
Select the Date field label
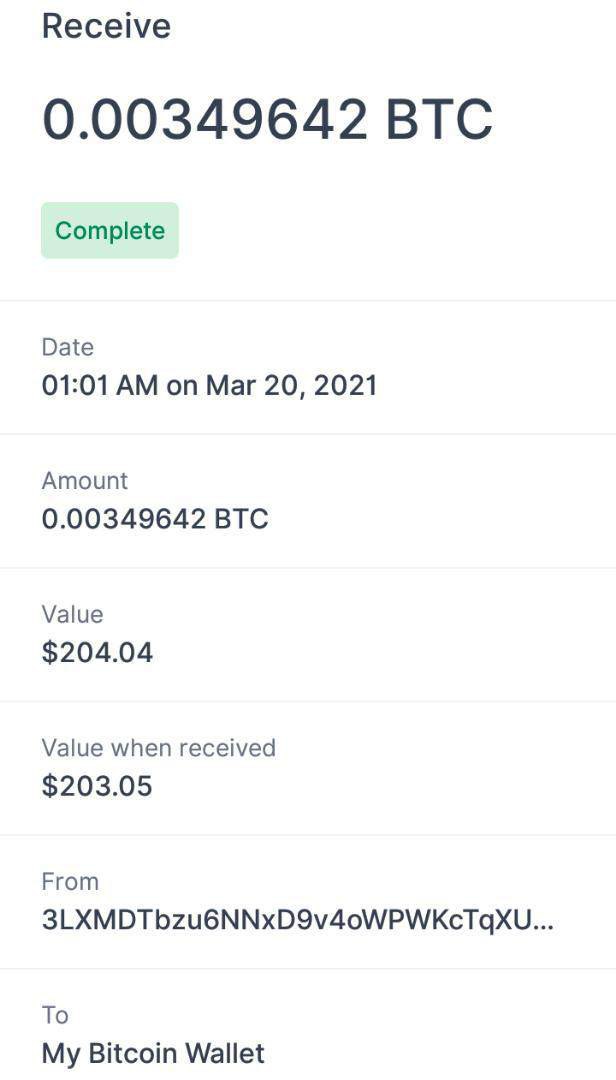point(68,347)
